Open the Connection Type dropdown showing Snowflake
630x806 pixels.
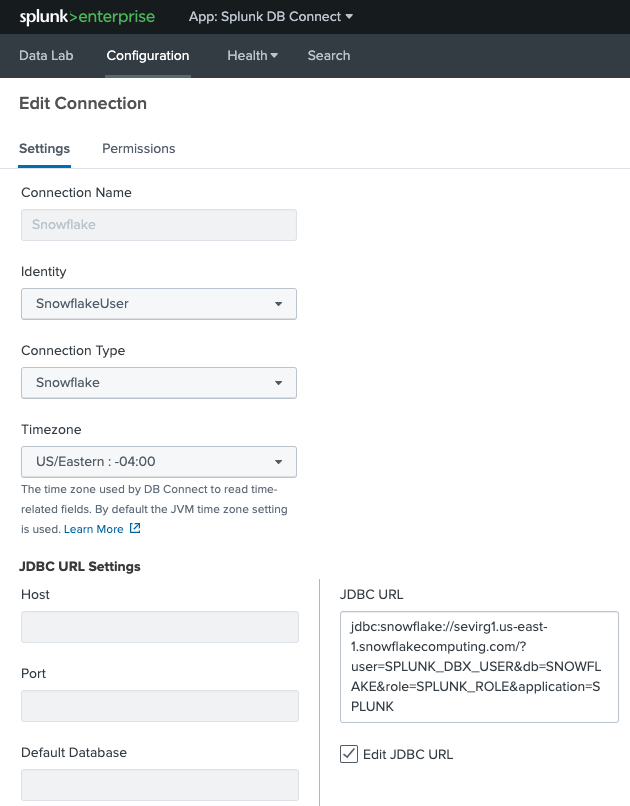tap(159, 383)
